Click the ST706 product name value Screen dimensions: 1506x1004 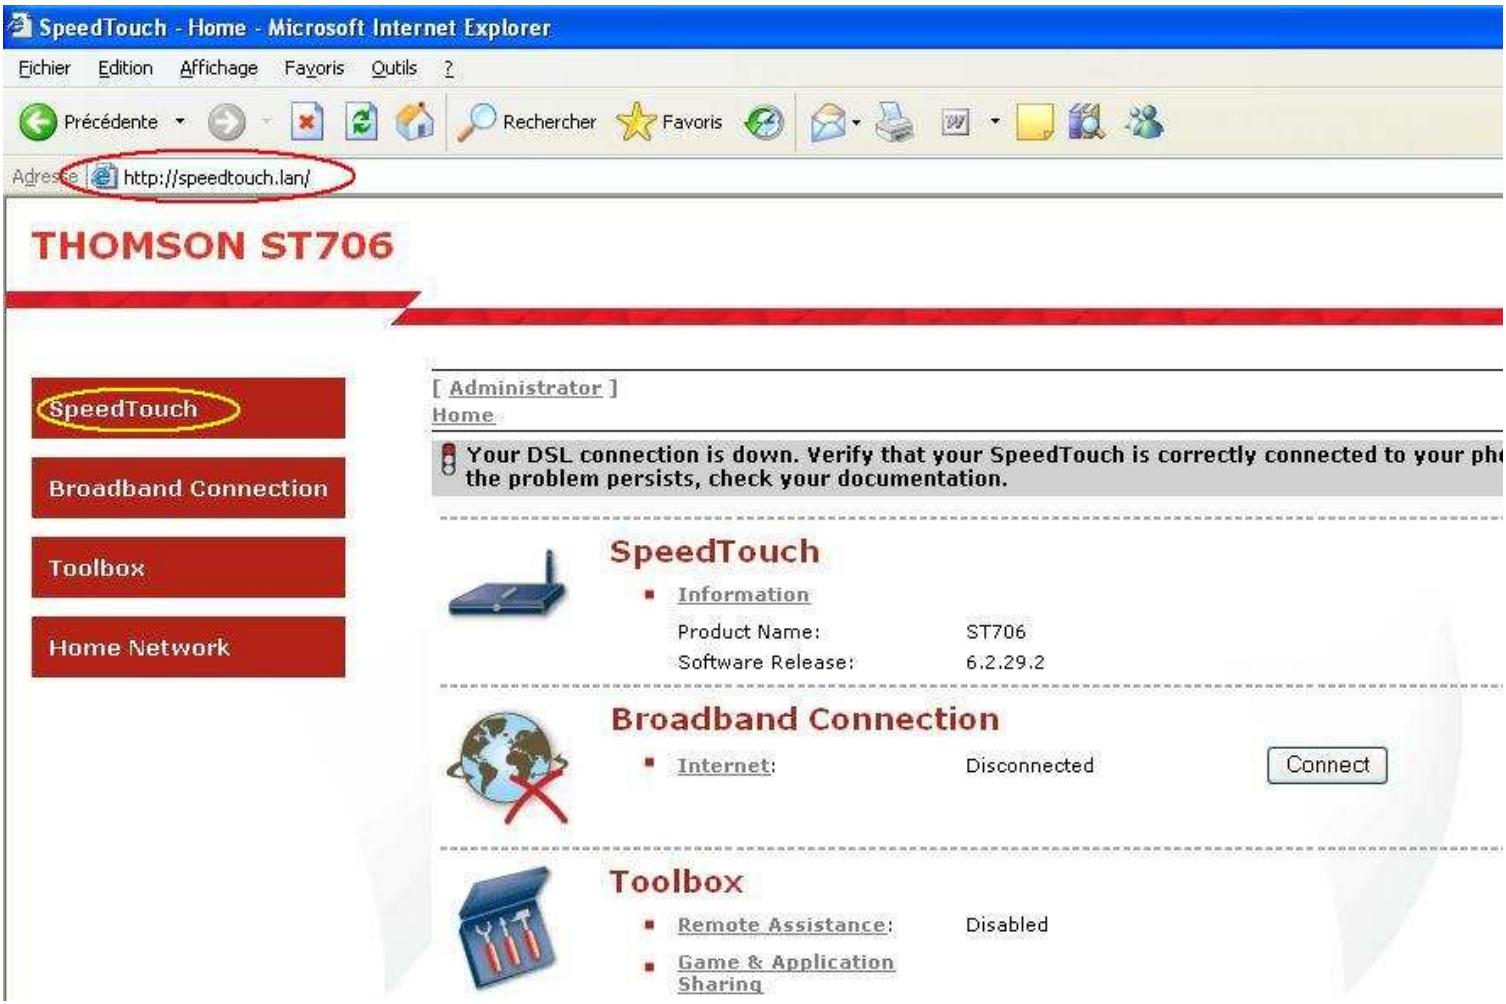996,632
